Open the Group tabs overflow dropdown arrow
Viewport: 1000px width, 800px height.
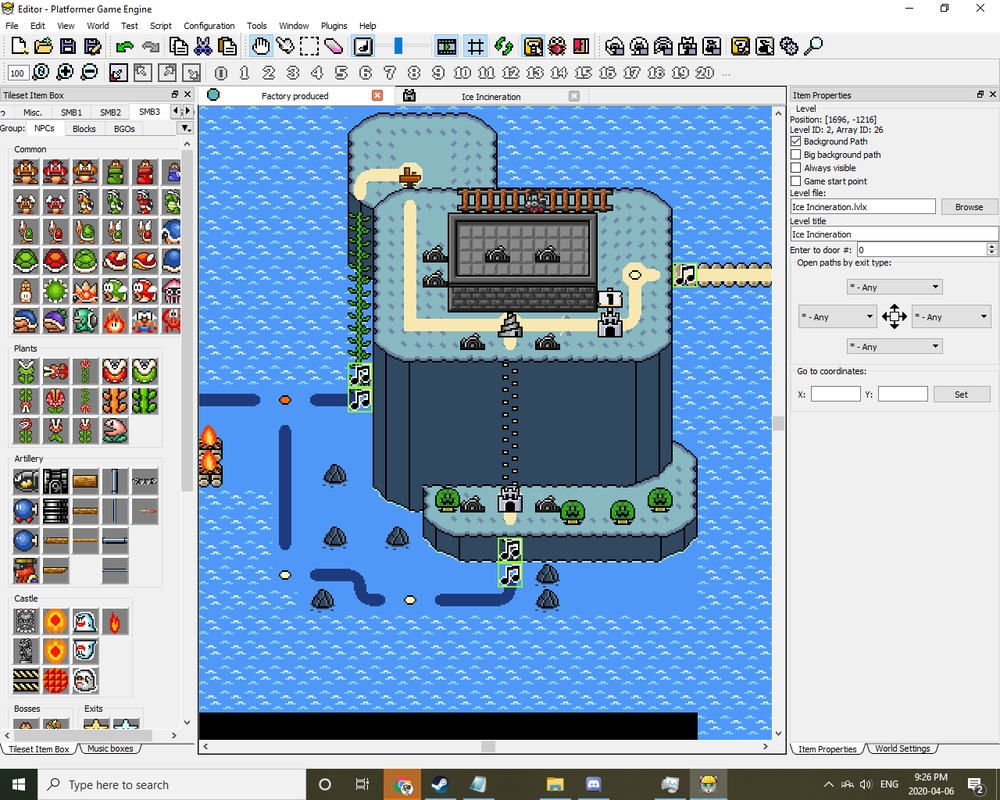(x=185, y=128)
